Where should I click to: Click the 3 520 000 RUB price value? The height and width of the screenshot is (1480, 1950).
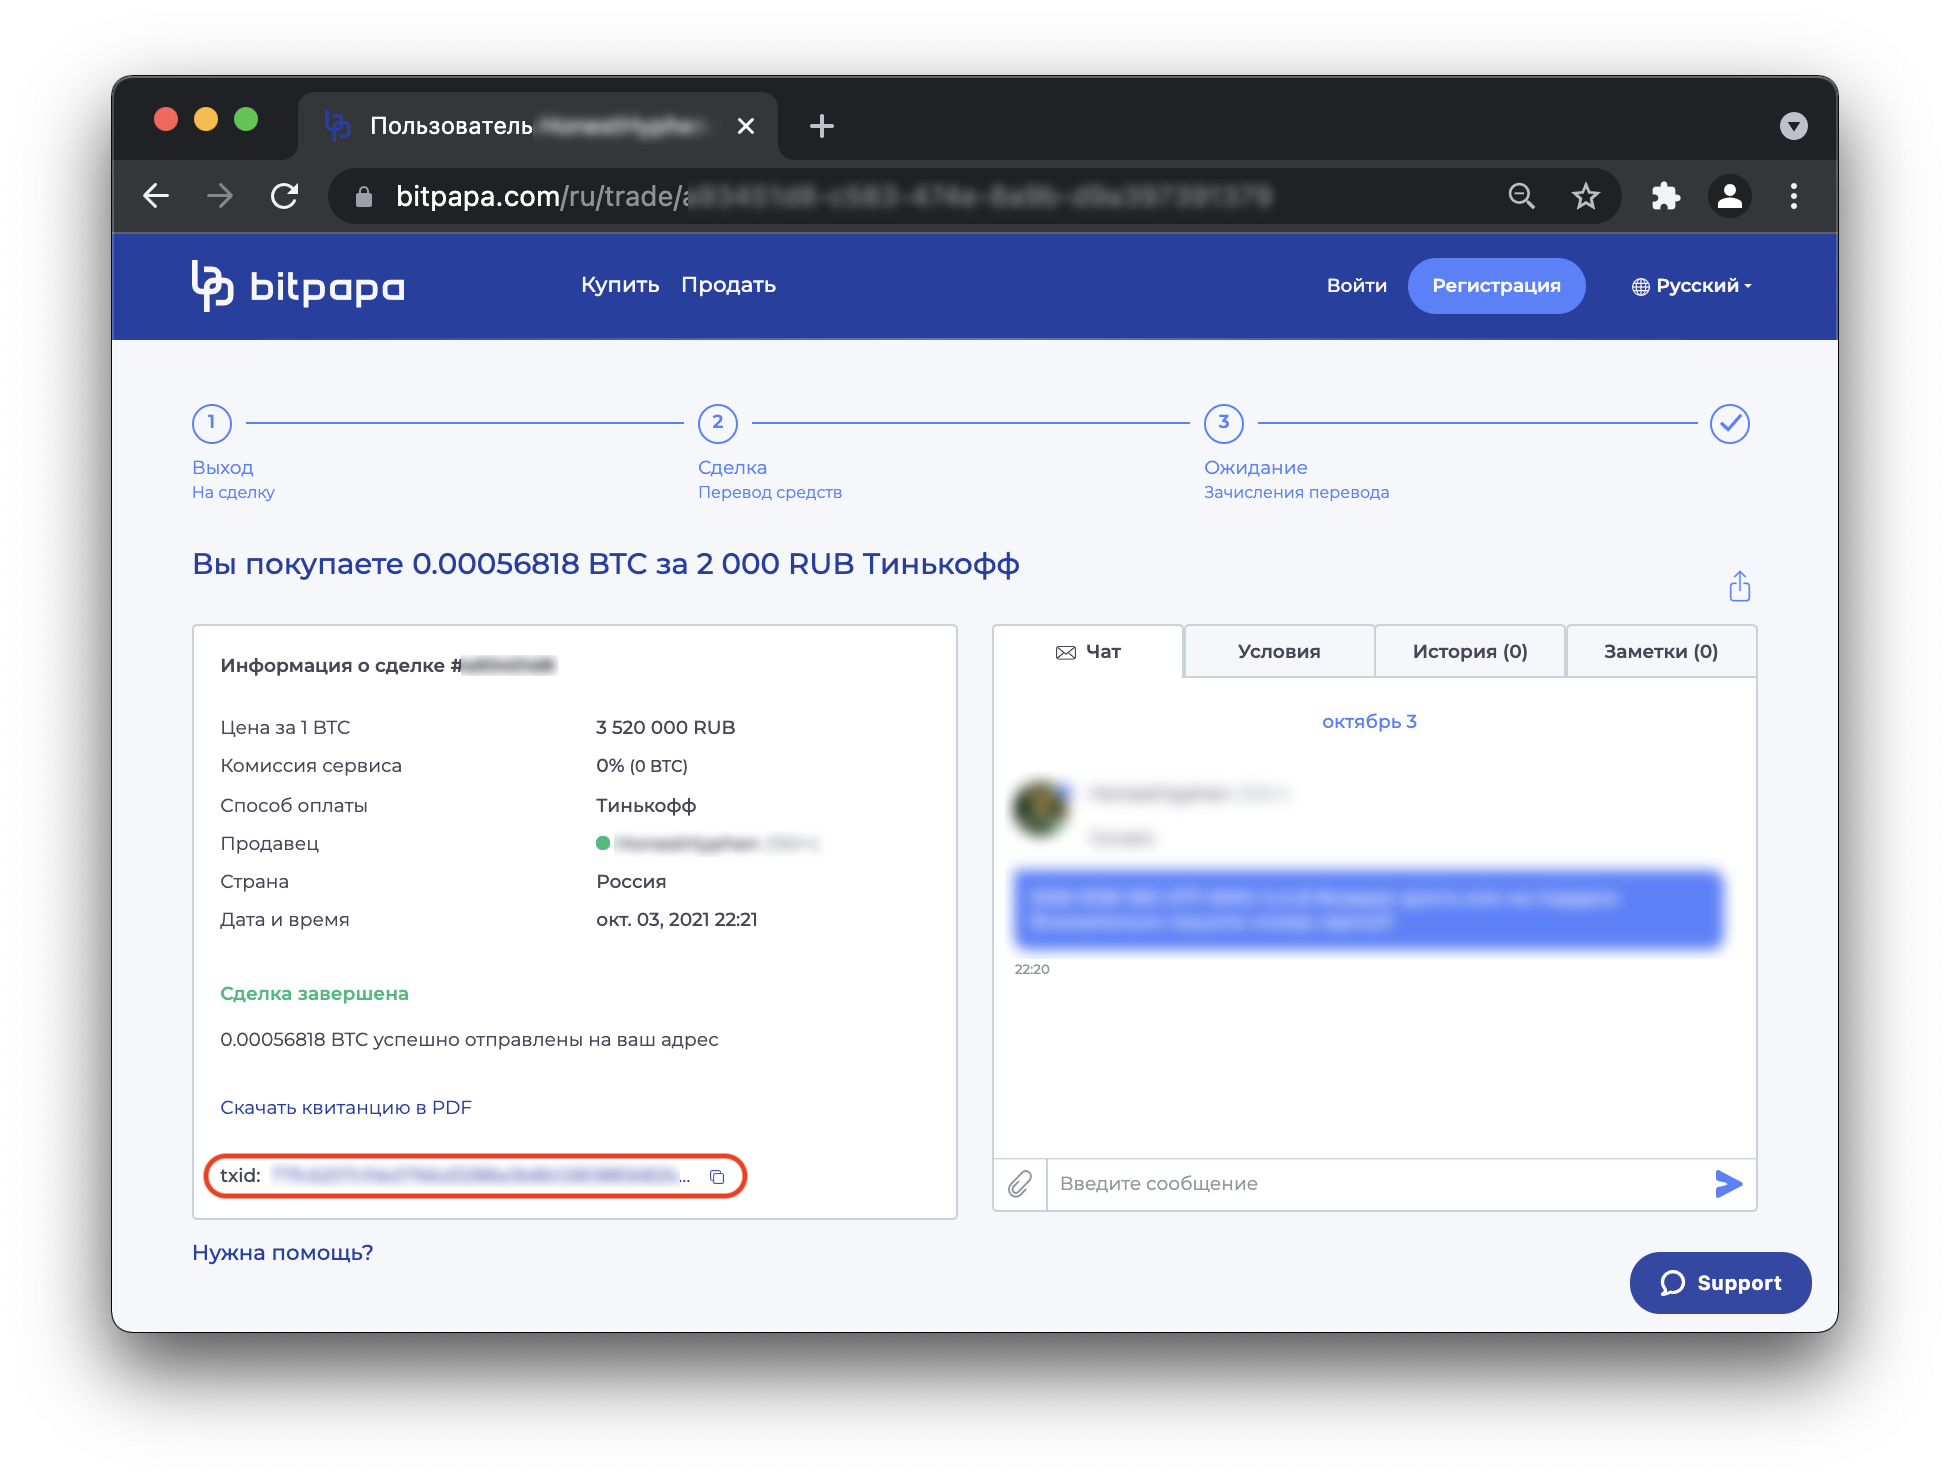point(666,728)
